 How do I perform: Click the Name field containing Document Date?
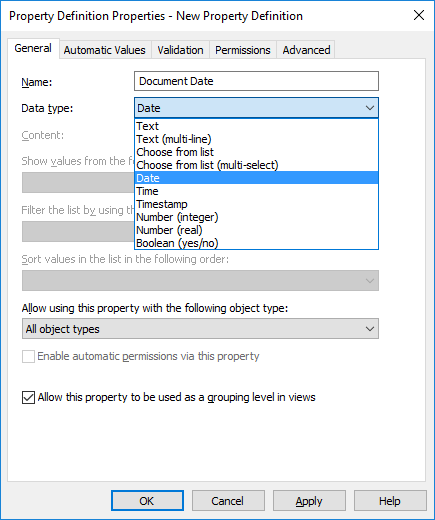[x=256, y=81]
